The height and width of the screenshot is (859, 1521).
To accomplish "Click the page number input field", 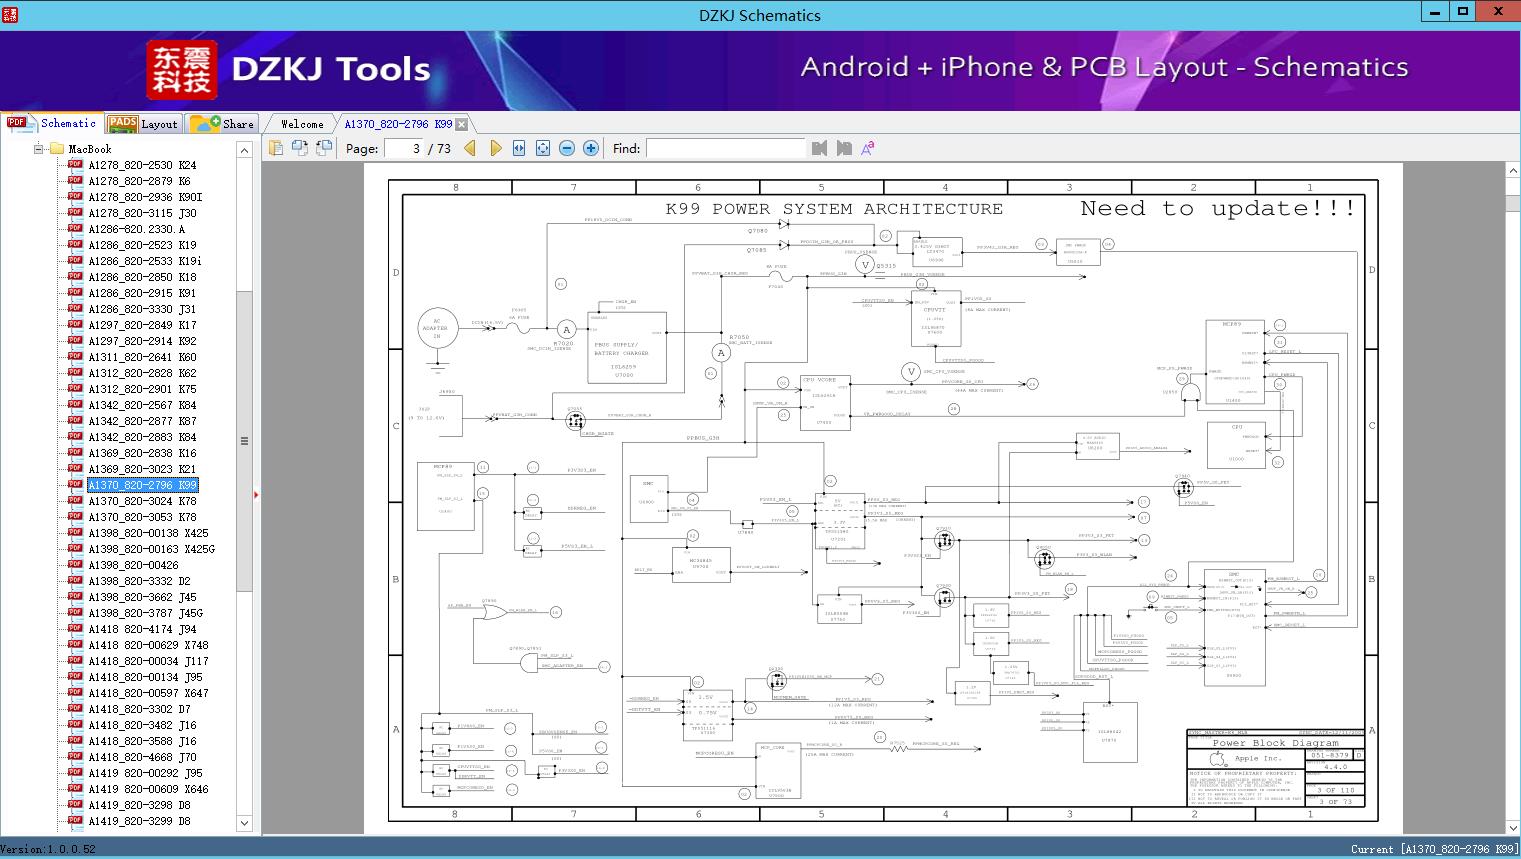I will 403,148.
